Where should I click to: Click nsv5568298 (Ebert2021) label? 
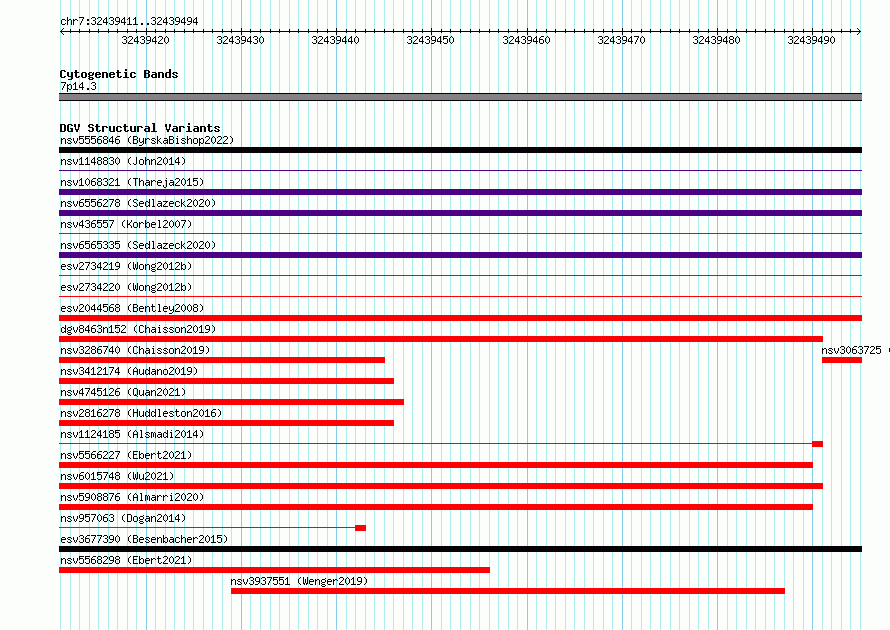[126, 560]
